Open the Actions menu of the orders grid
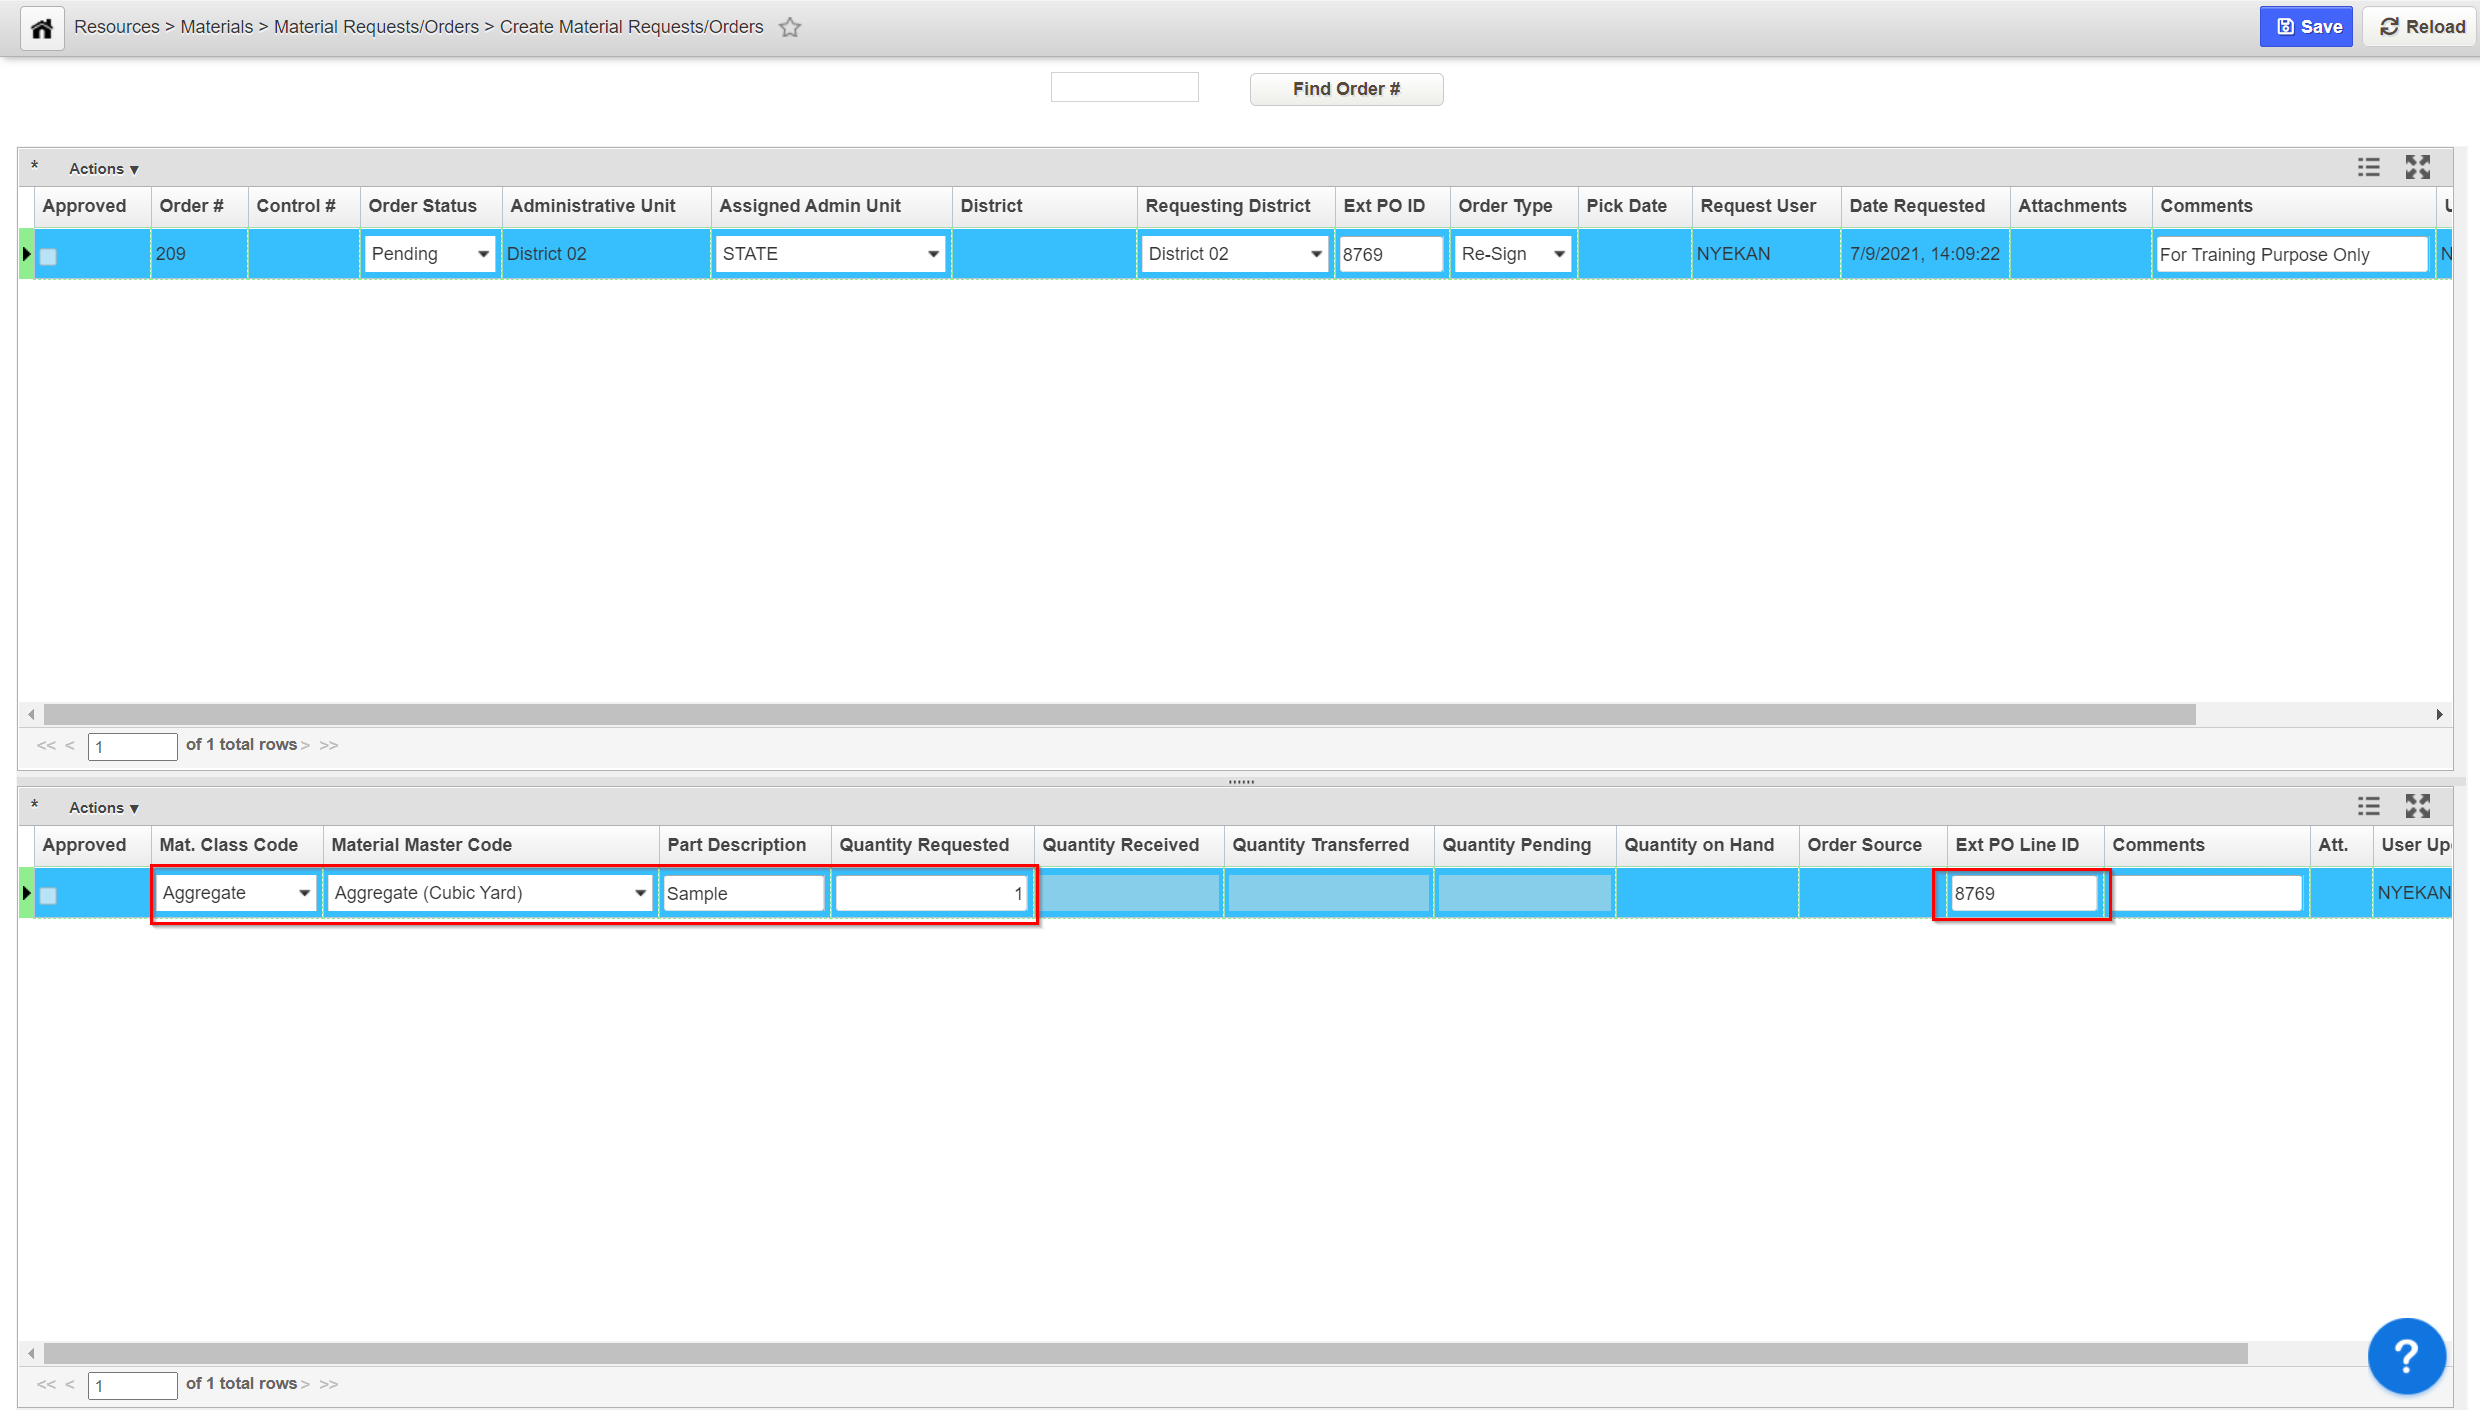Screen dimensions: 2480x1410 103,169
